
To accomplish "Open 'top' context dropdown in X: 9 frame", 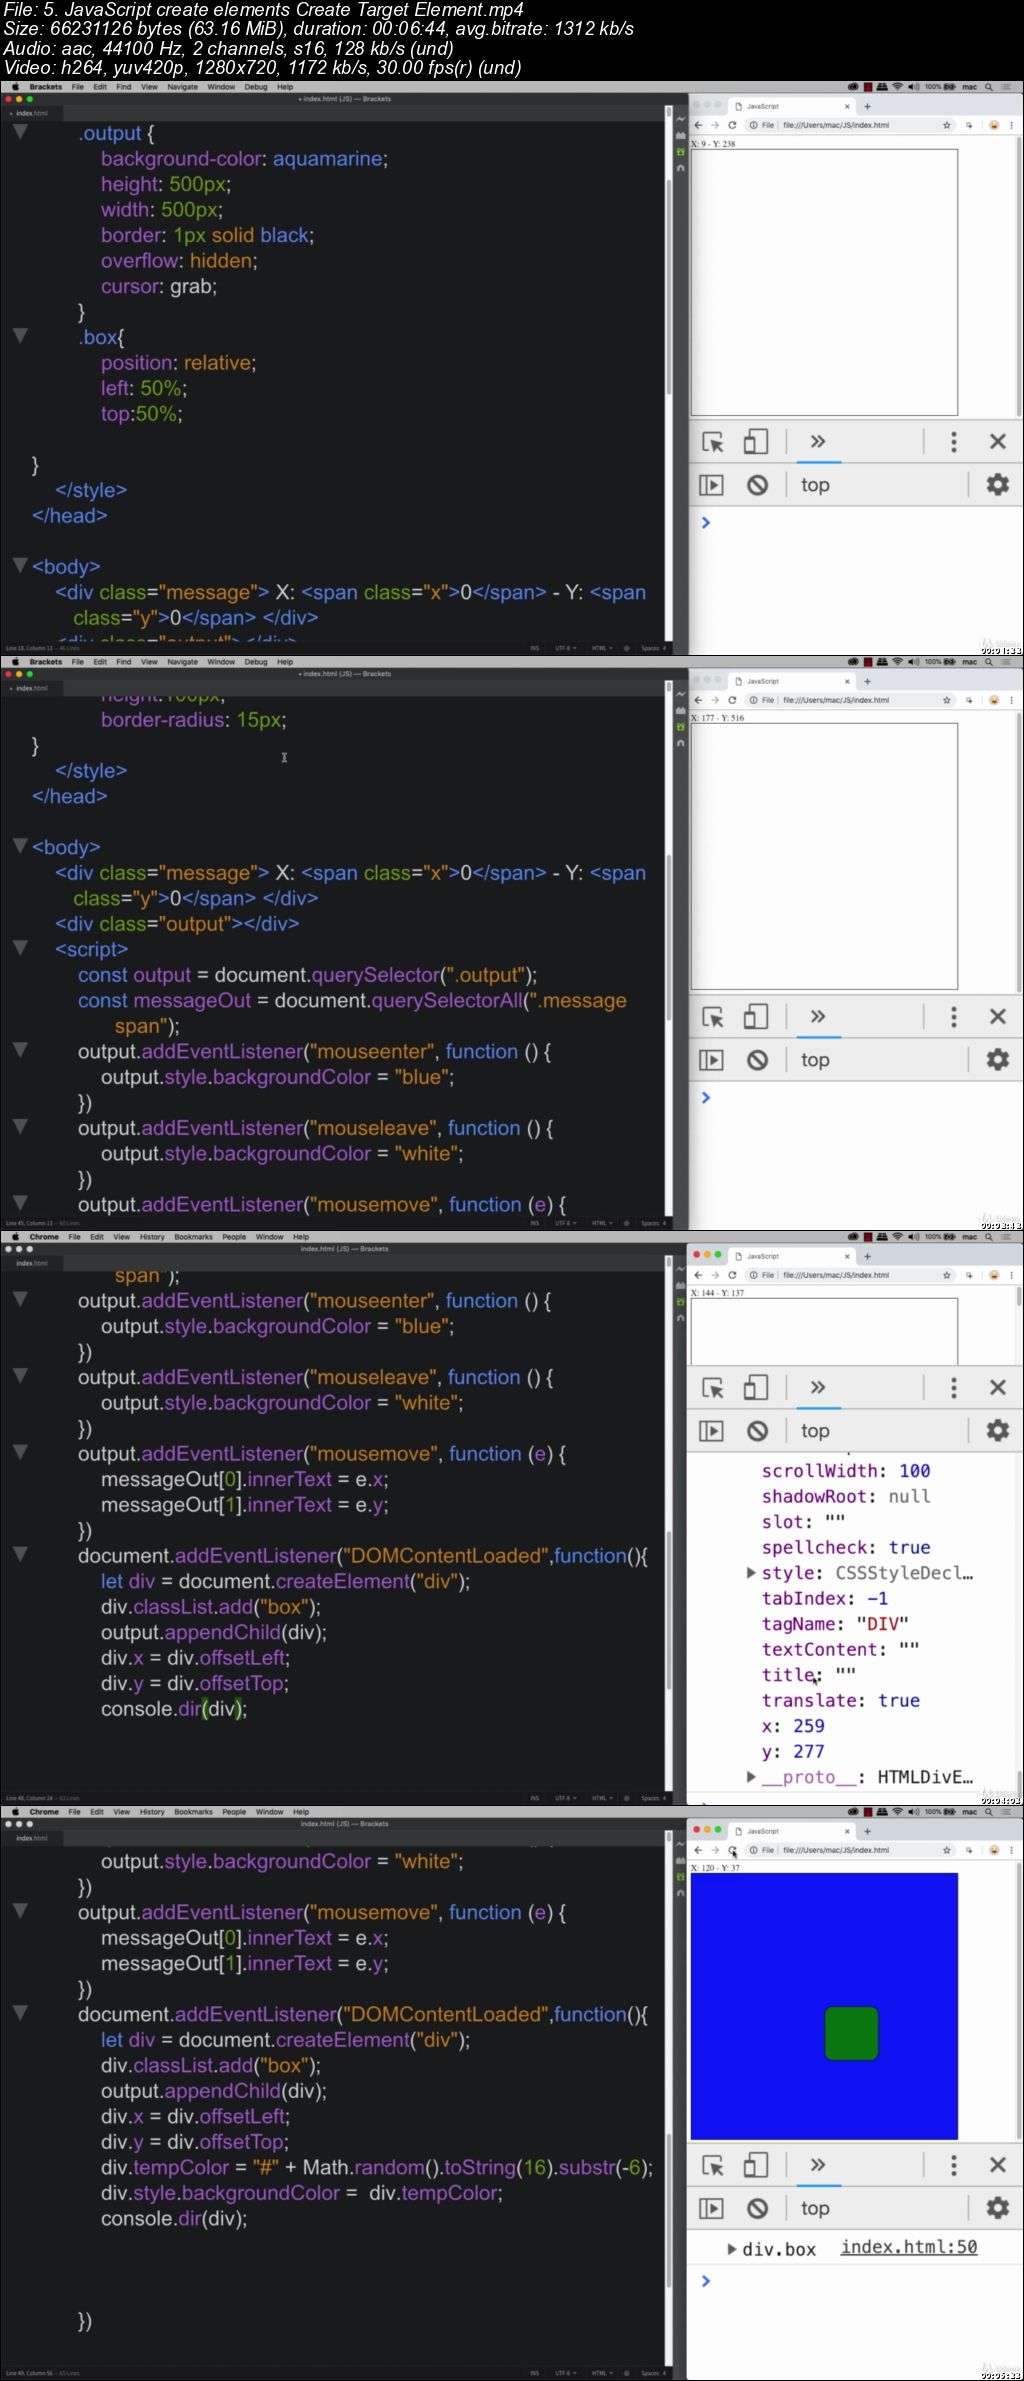I will tap(815, 485).
